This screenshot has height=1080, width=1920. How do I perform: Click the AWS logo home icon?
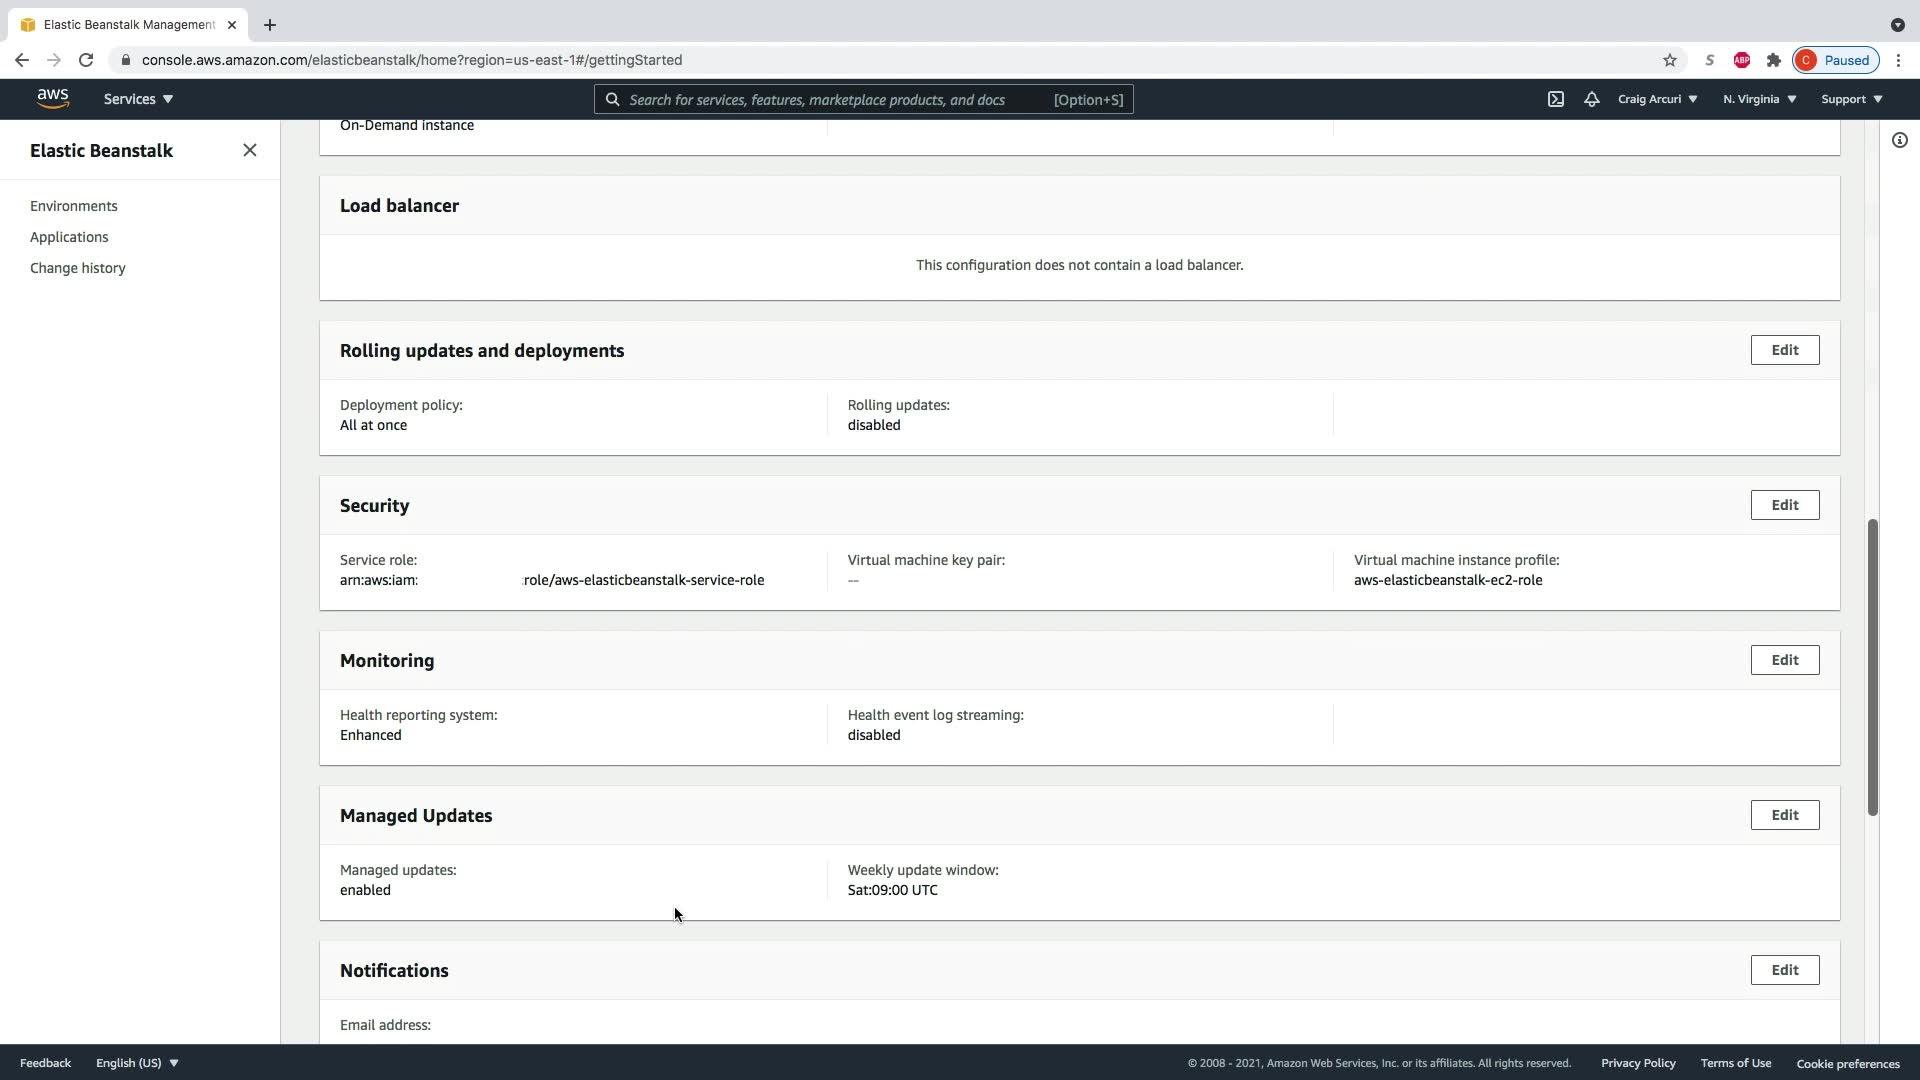coord(53,98)
